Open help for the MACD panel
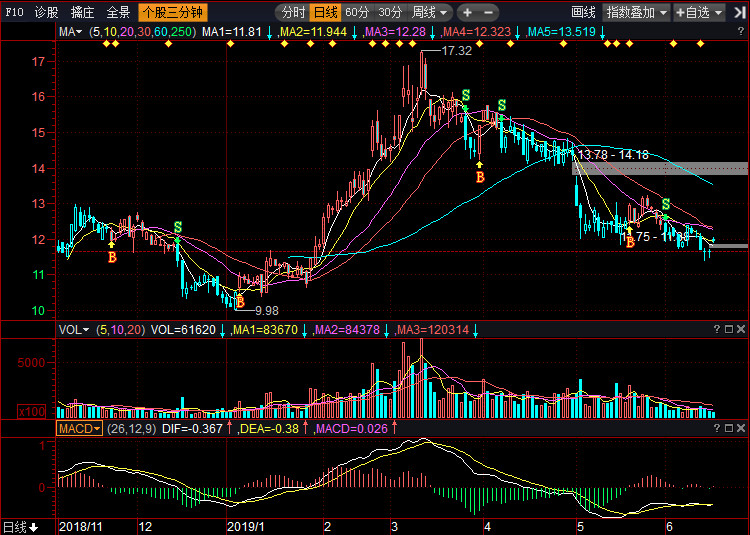 pyautogui.click(x=715, y=428)
